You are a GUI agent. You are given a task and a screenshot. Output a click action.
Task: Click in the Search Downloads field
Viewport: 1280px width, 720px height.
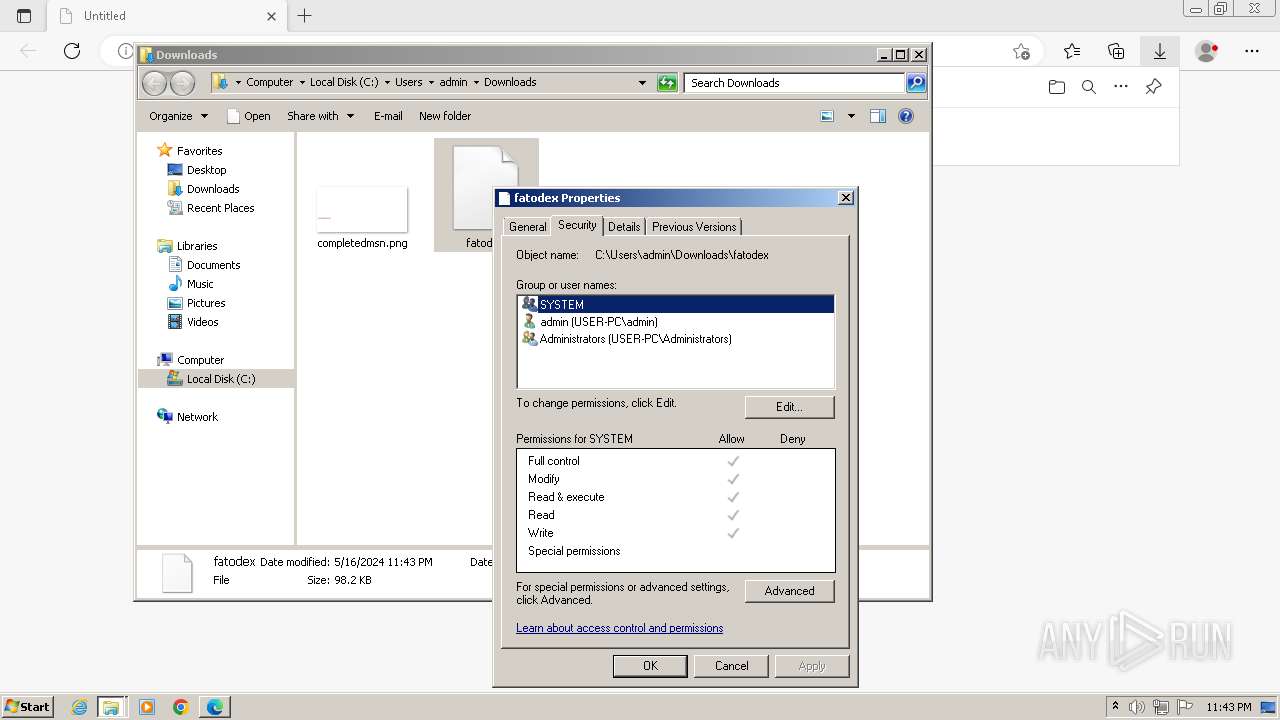click(x=796, y=83)
